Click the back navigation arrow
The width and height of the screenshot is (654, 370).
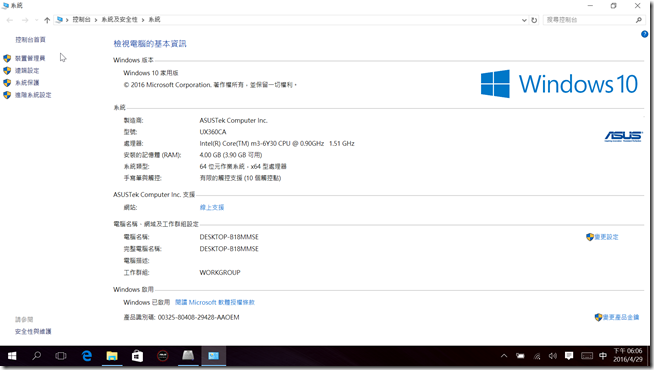(10, 20)
